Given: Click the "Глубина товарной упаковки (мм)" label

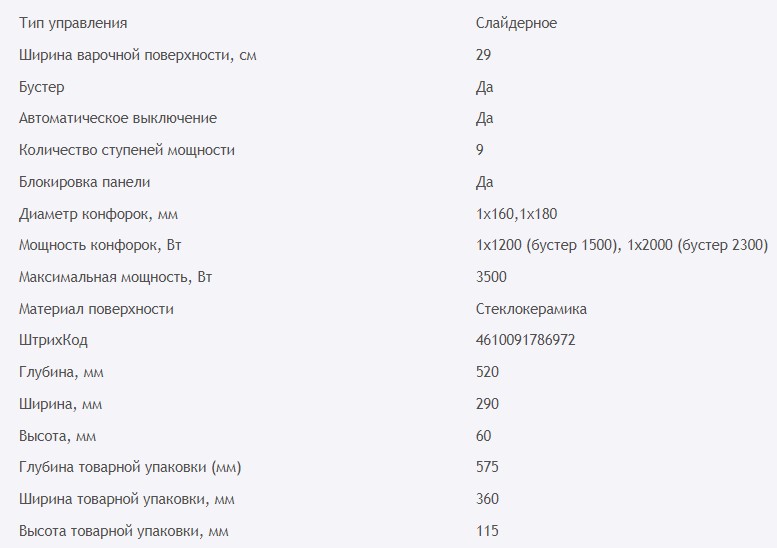Looking at the screenshot, I should click(130, 467).
